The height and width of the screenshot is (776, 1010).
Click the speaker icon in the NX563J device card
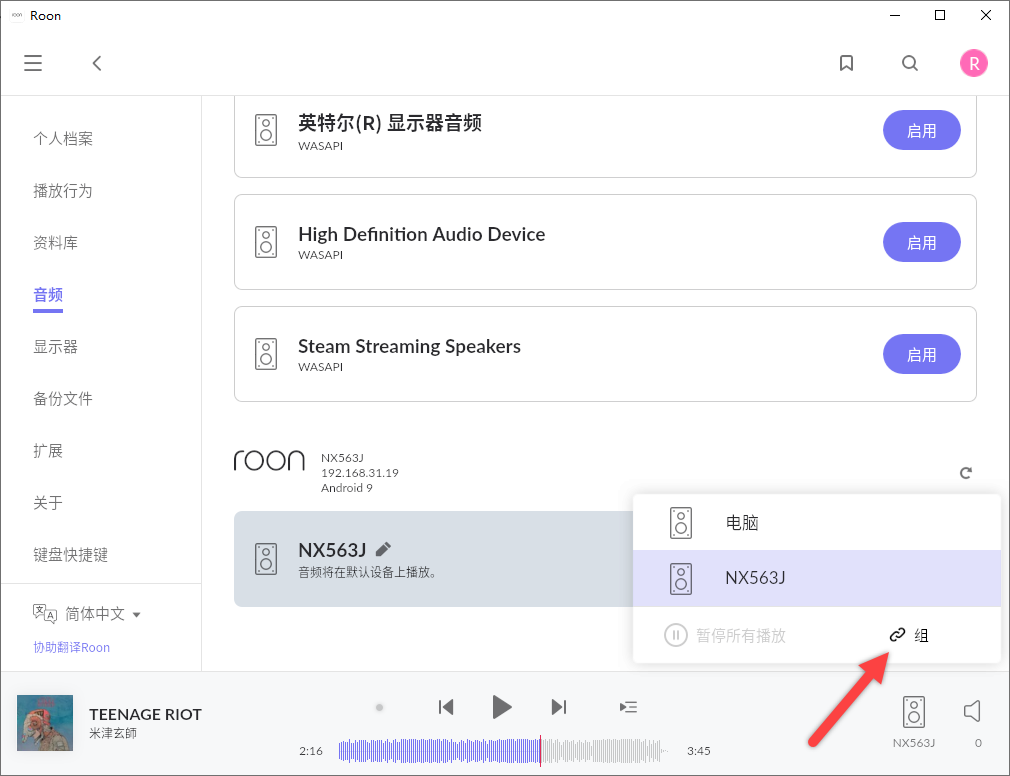266,559
